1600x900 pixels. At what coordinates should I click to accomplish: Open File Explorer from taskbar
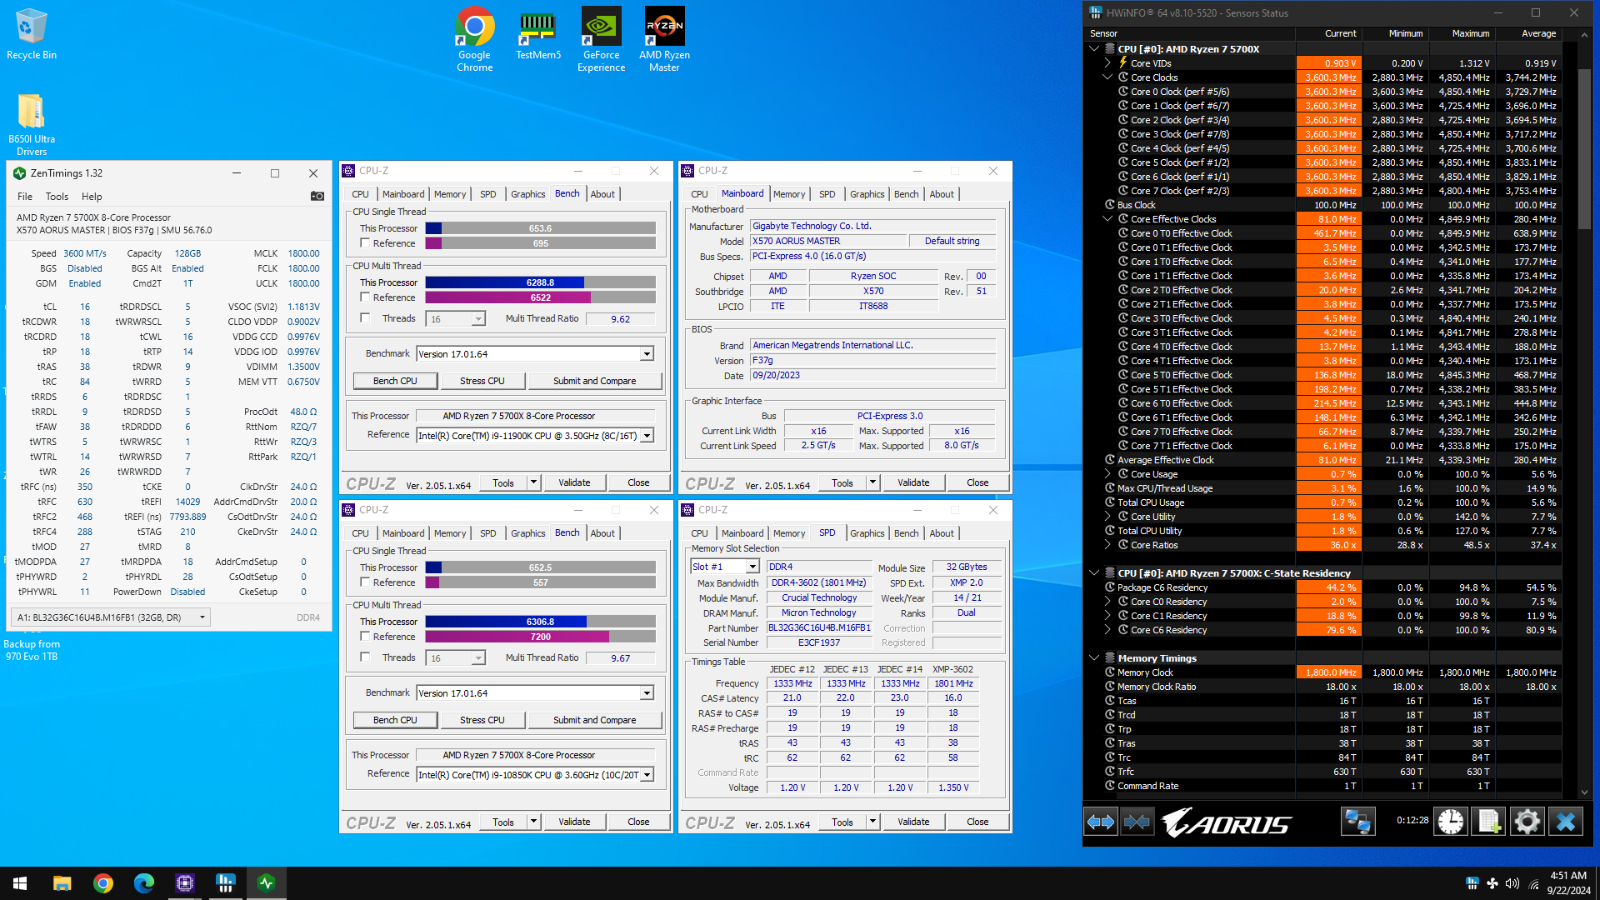point(62,883)
